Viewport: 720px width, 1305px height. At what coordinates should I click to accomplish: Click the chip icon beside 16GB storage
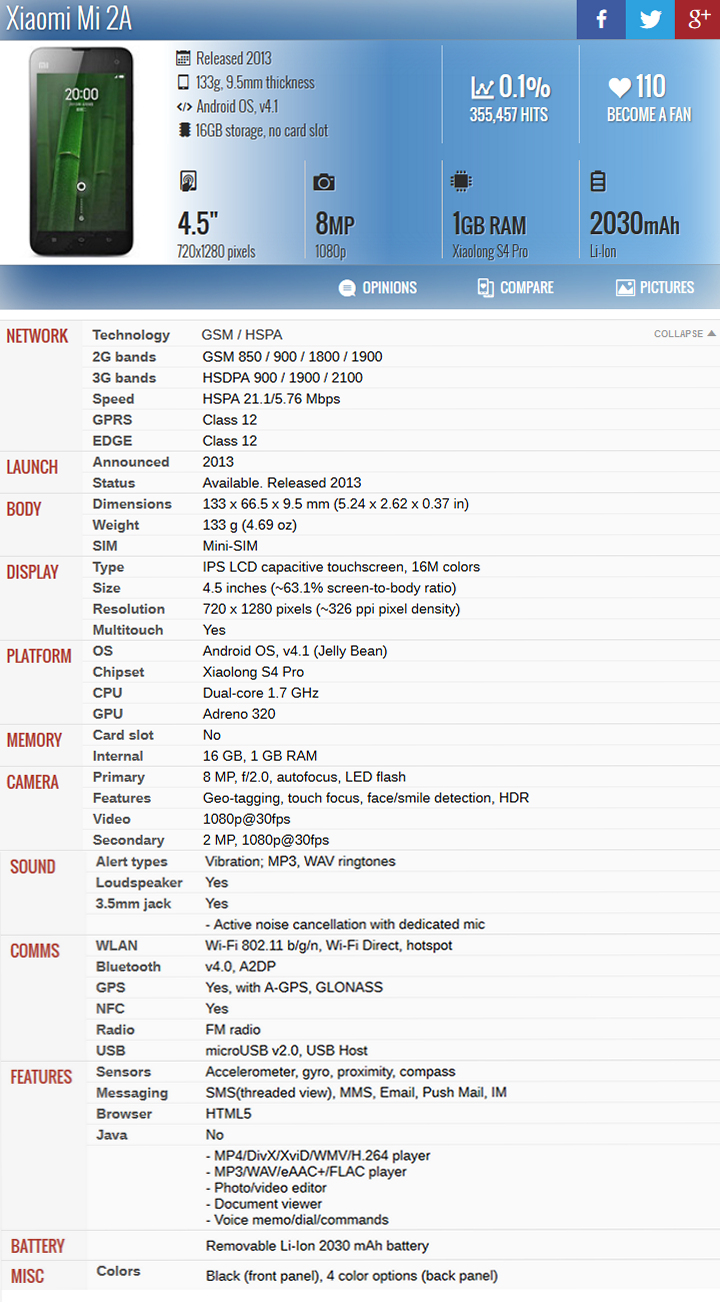[183, 130]
